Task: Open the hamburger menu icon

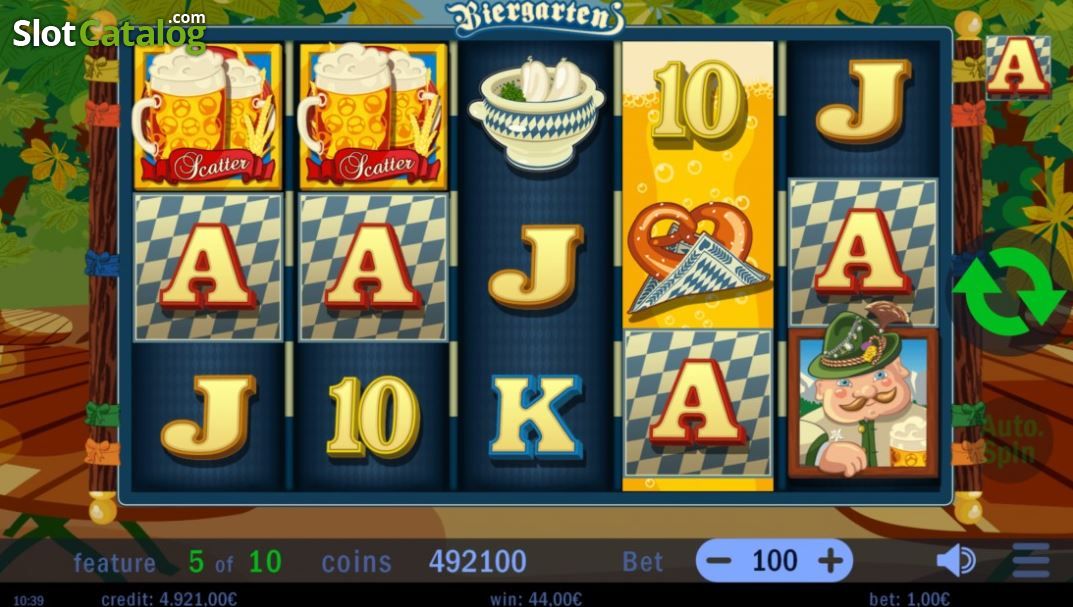Action: [x=1031, y=561]
